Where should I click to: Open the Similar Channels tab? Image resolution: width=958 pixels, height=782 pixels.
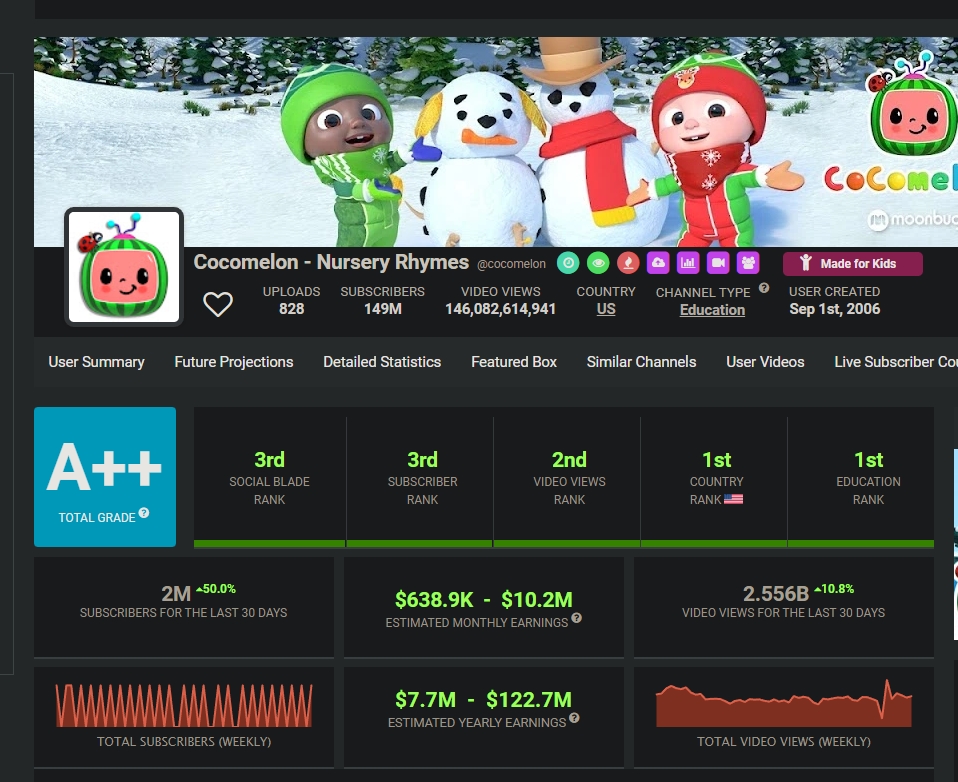coord(642,362)
